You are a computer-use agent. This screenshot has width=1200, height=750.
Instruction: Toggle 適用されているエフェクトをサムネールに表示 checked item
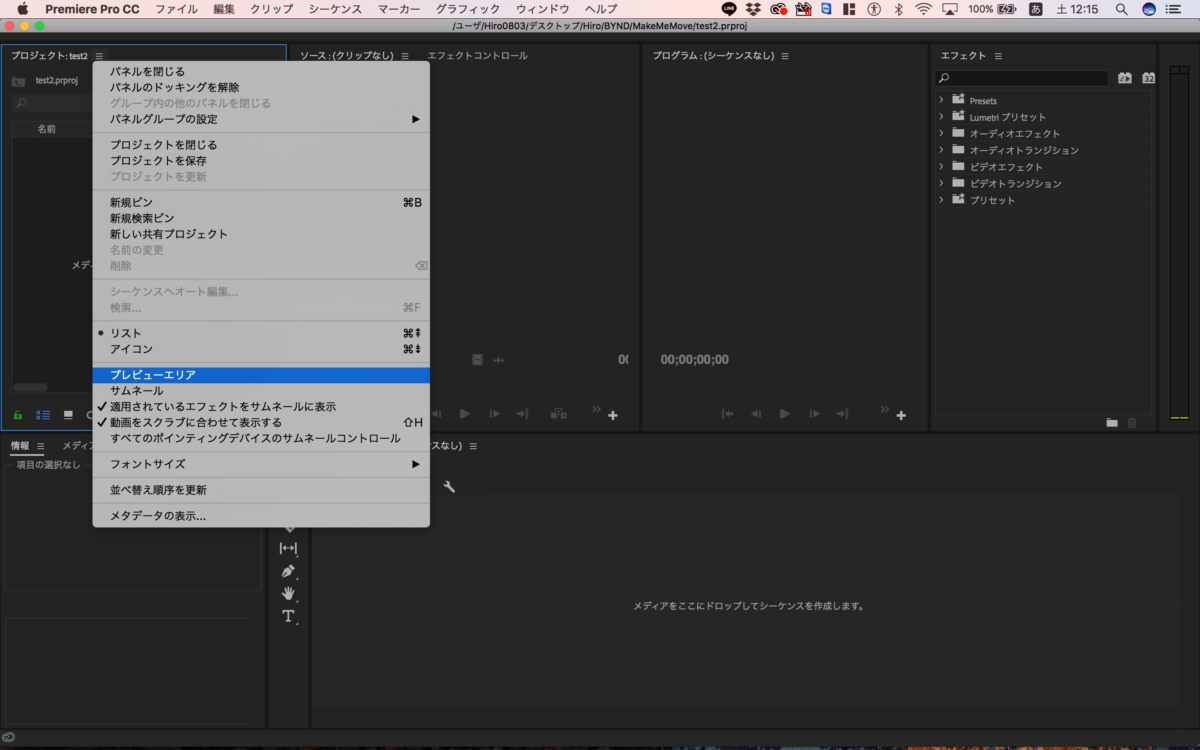click(x=261, y=407)
